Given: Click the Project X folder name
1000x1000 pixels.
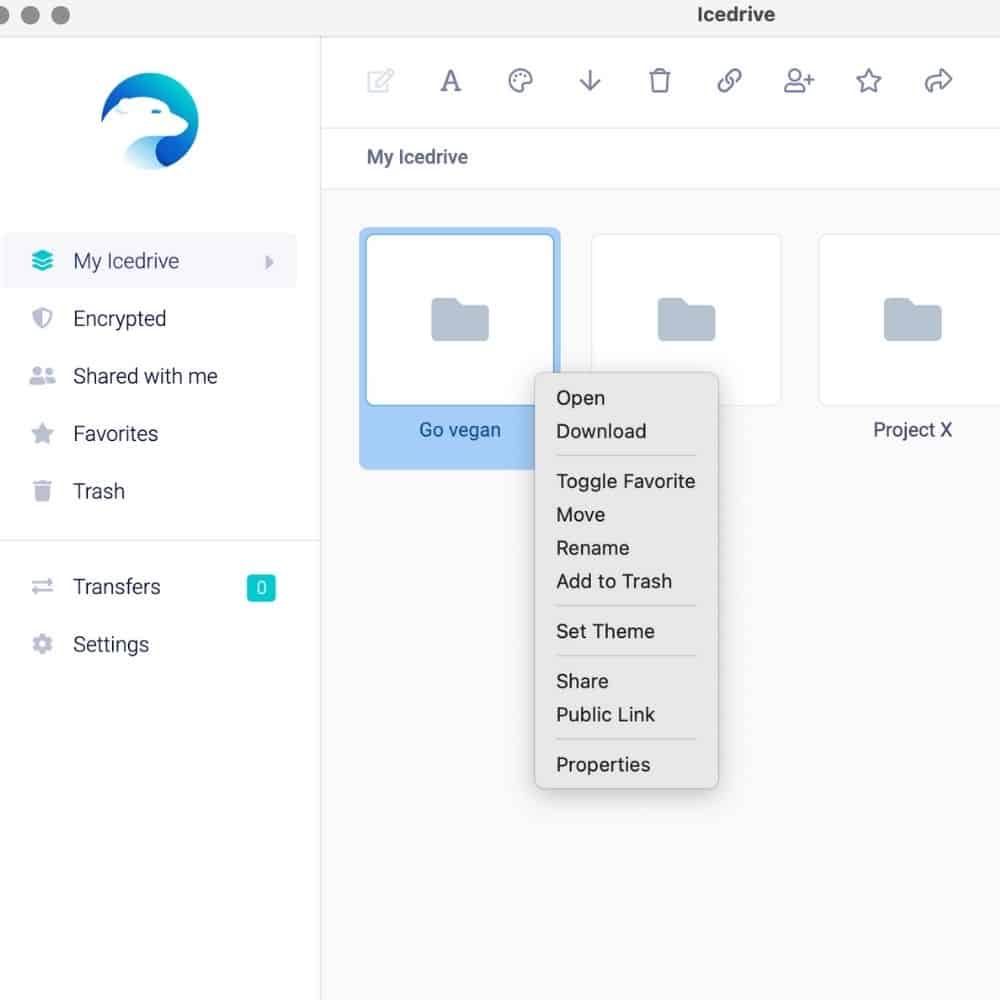Looking at the screenshot, I should [913, 430].
